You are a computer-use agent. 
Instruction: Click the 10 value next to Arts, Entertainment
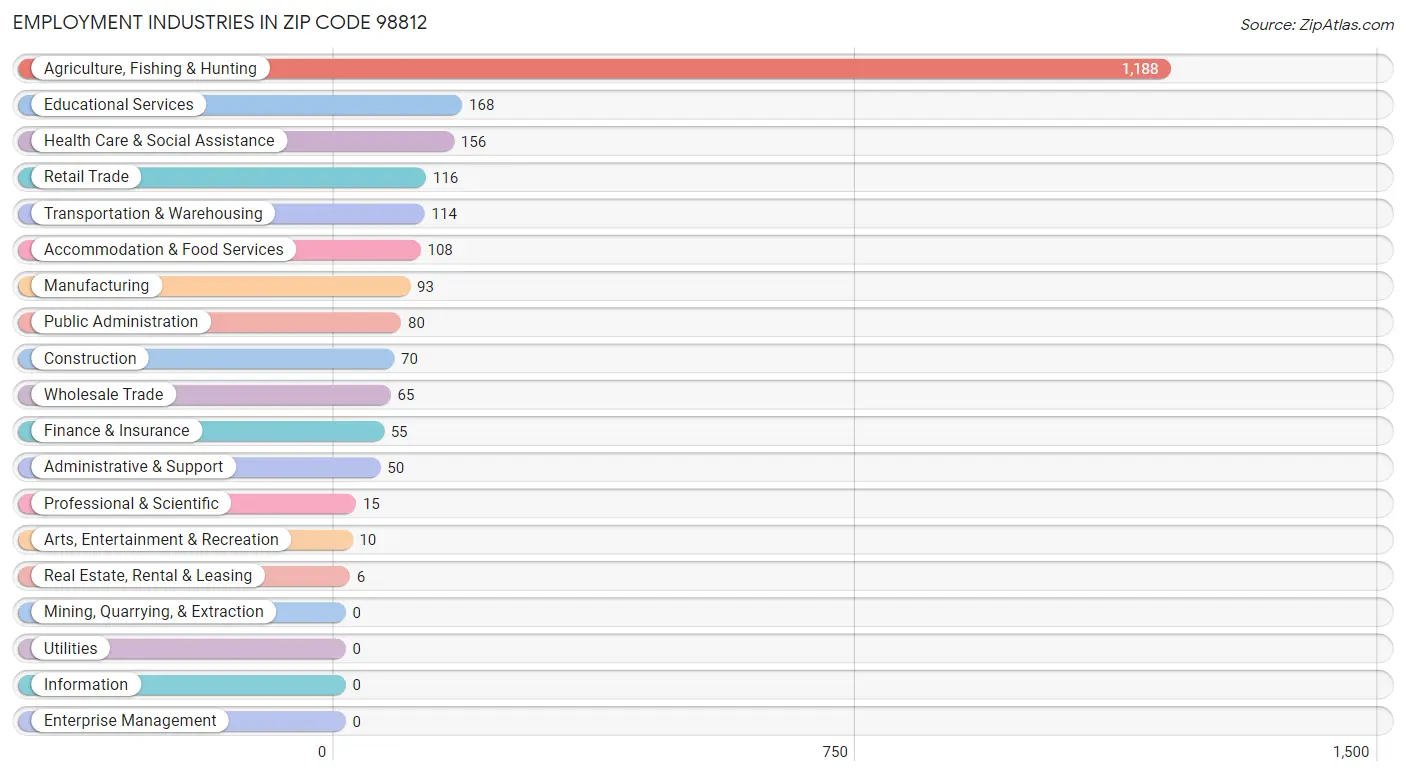coord(368,540)
